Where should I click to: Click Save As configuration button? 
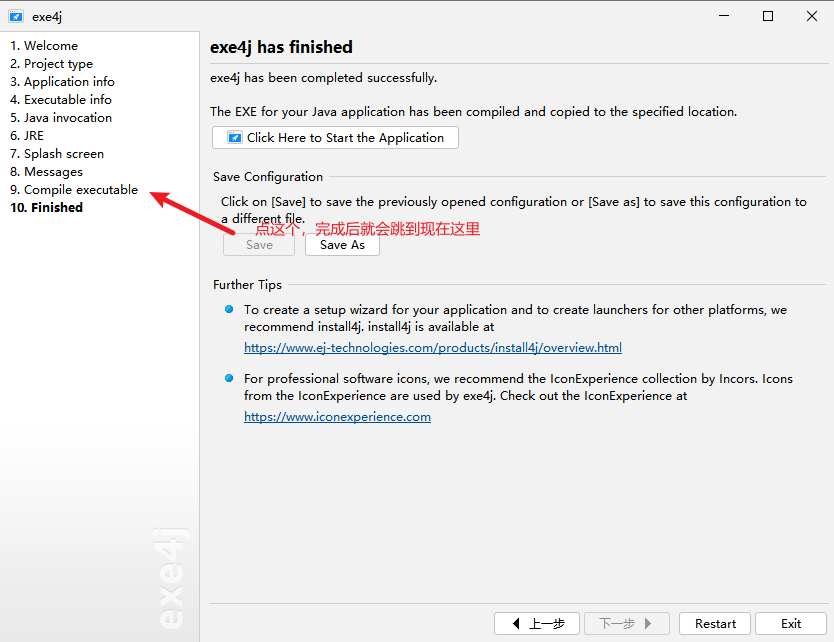coord(342,245)
